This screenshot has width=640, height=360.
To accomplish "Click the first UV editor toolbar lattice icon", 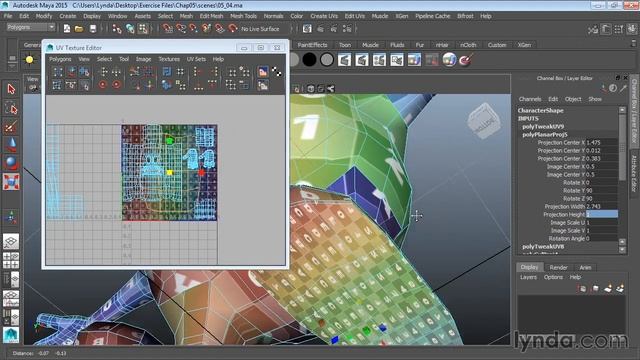I will [58, 72].
